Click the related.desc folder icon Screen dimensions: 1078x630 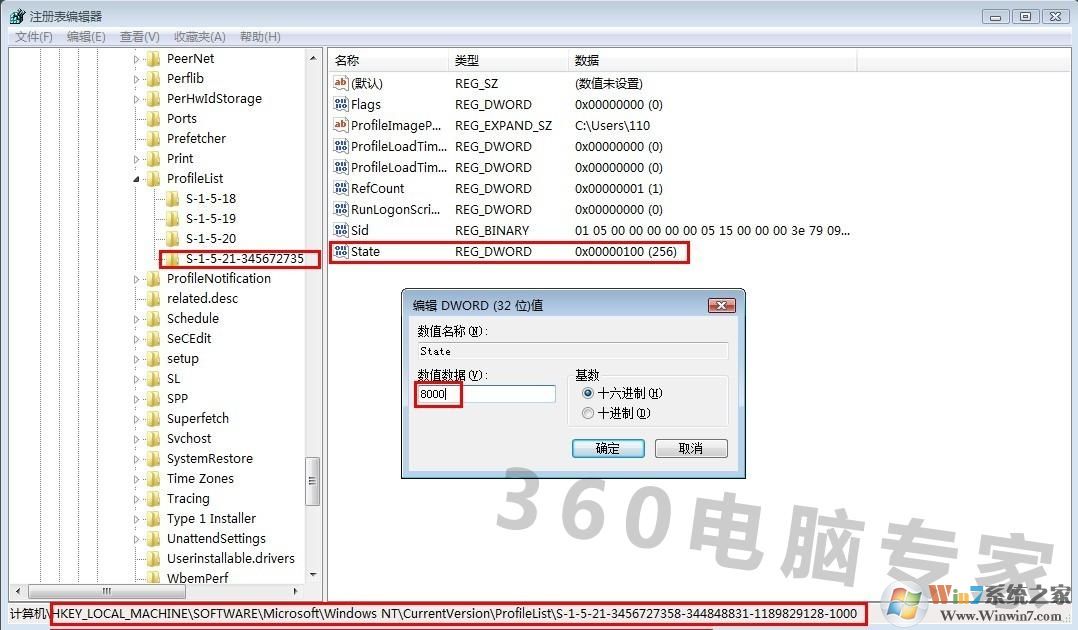click(153, 298)
